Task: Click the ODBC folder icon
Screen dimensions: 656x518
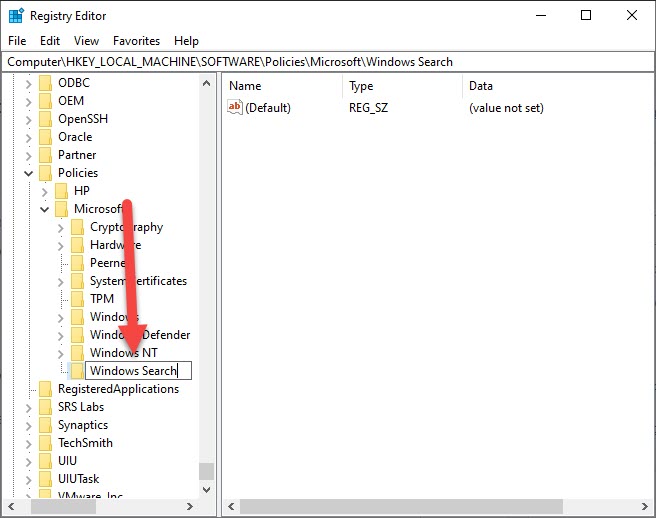Action: coord(45,83)
